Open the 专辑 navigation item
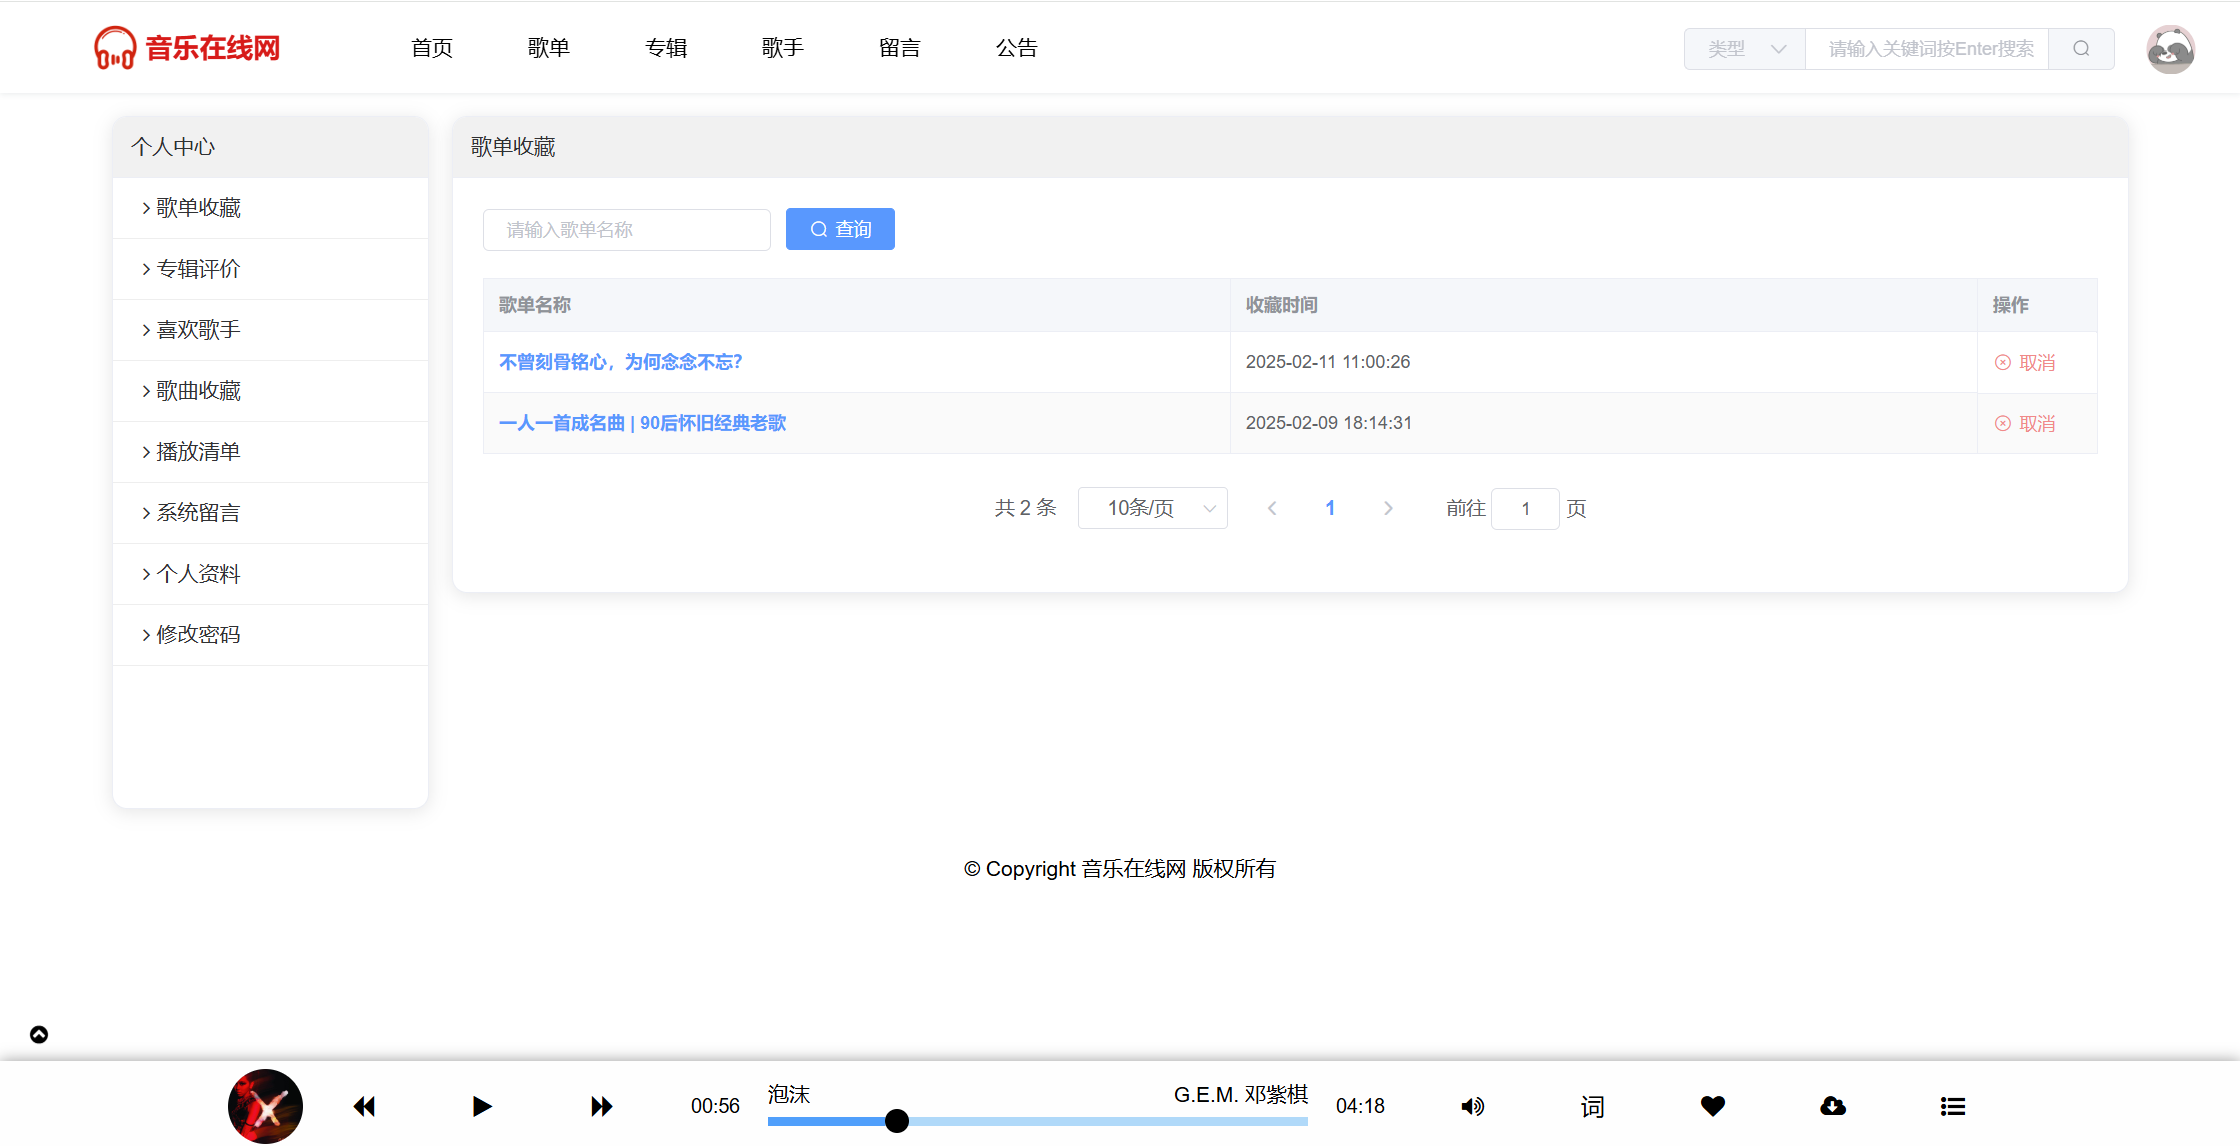Image resolution: width=2240 pixels, height=1146 pixels. 666,48
